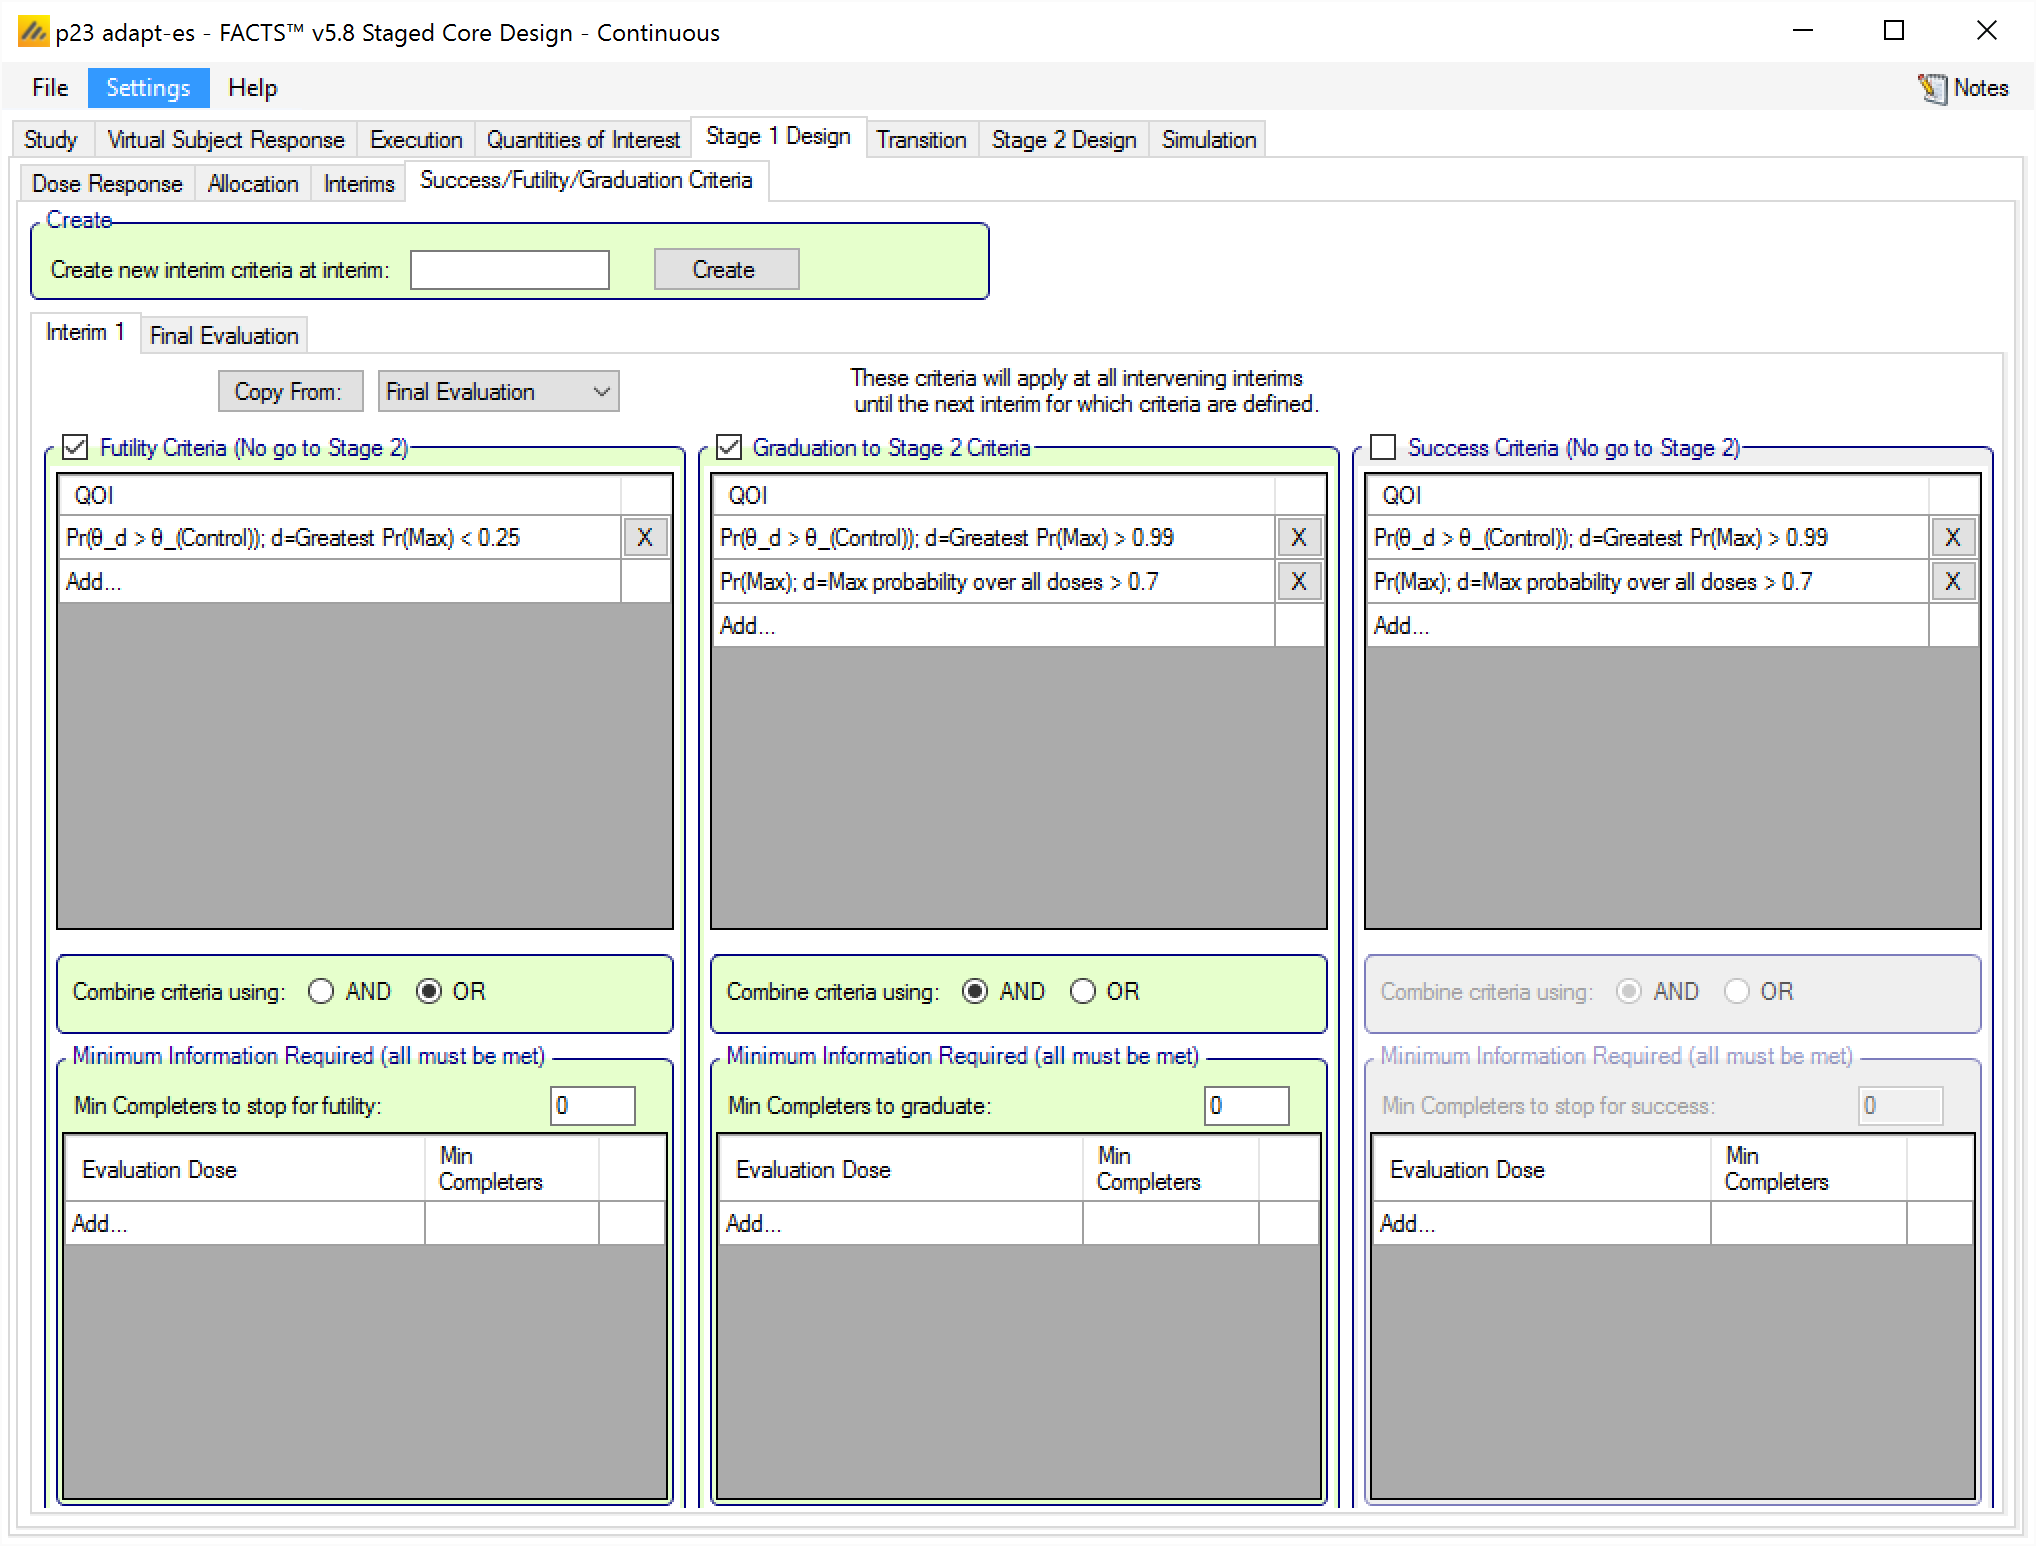Click the Copy From button
This screenshot has width=2036, height=1546.
(289, 391)
